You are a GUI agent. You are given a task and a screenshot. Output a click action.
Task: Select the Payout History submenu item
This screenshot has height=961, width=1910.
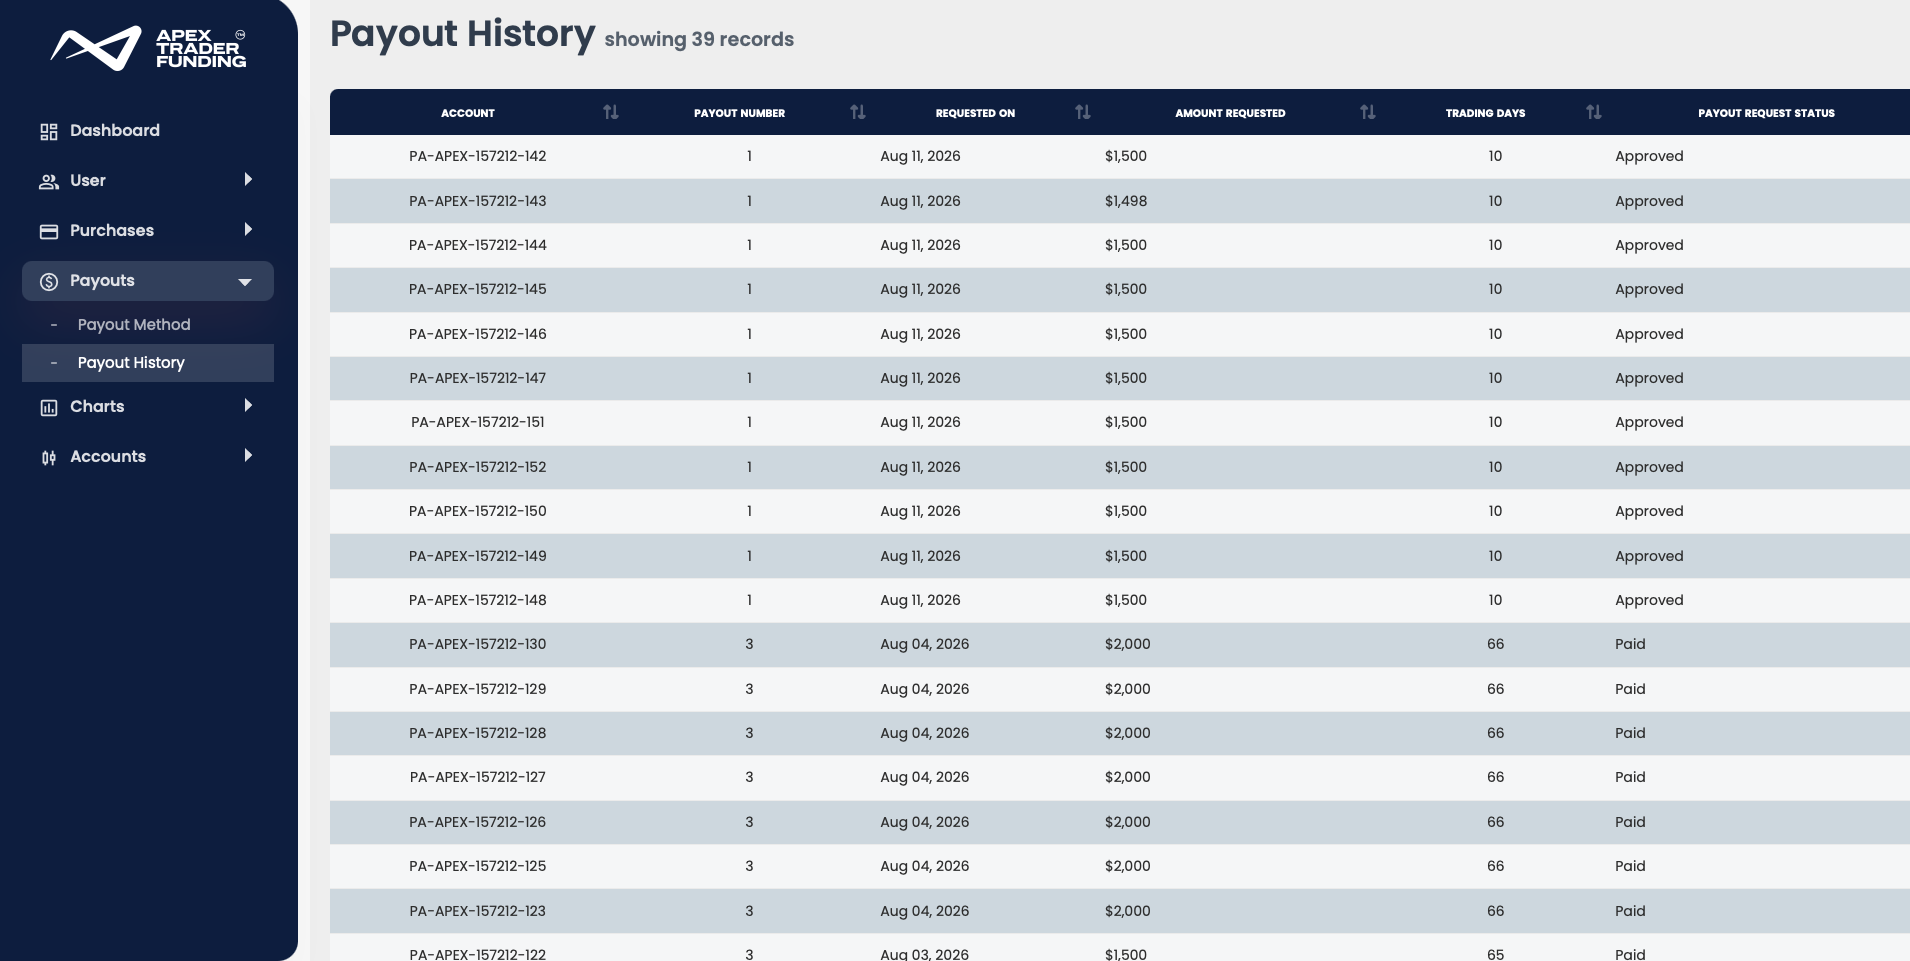coord(148,363)
